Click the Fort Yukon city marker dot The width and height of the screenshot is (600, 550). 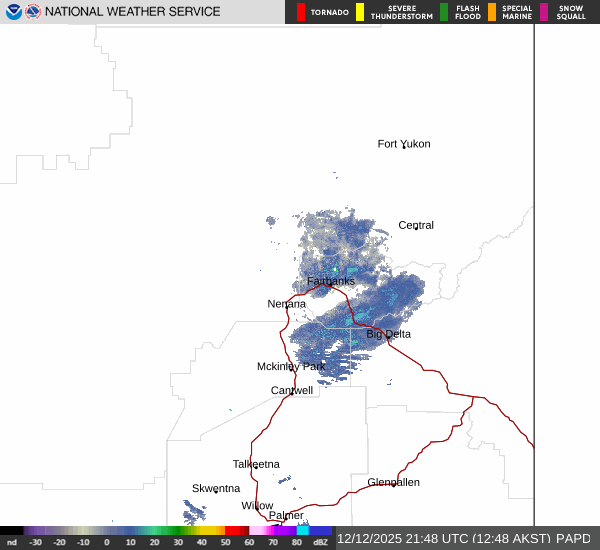403,147
